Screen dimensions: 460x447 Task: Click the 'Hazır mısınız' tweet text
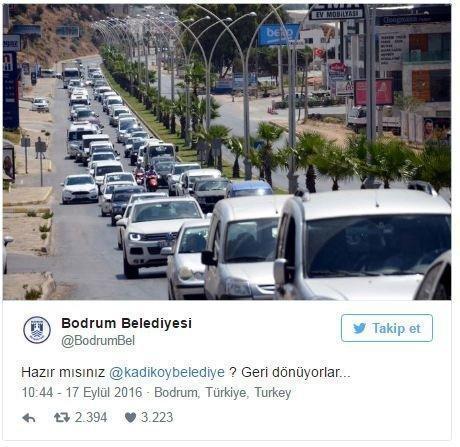pyautogui.click(x=63, y=372)
